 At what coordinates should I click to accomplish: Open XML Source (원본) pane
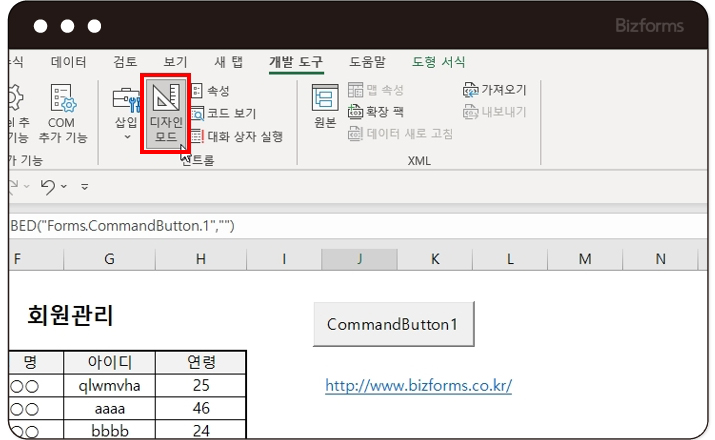coord(325,106)
